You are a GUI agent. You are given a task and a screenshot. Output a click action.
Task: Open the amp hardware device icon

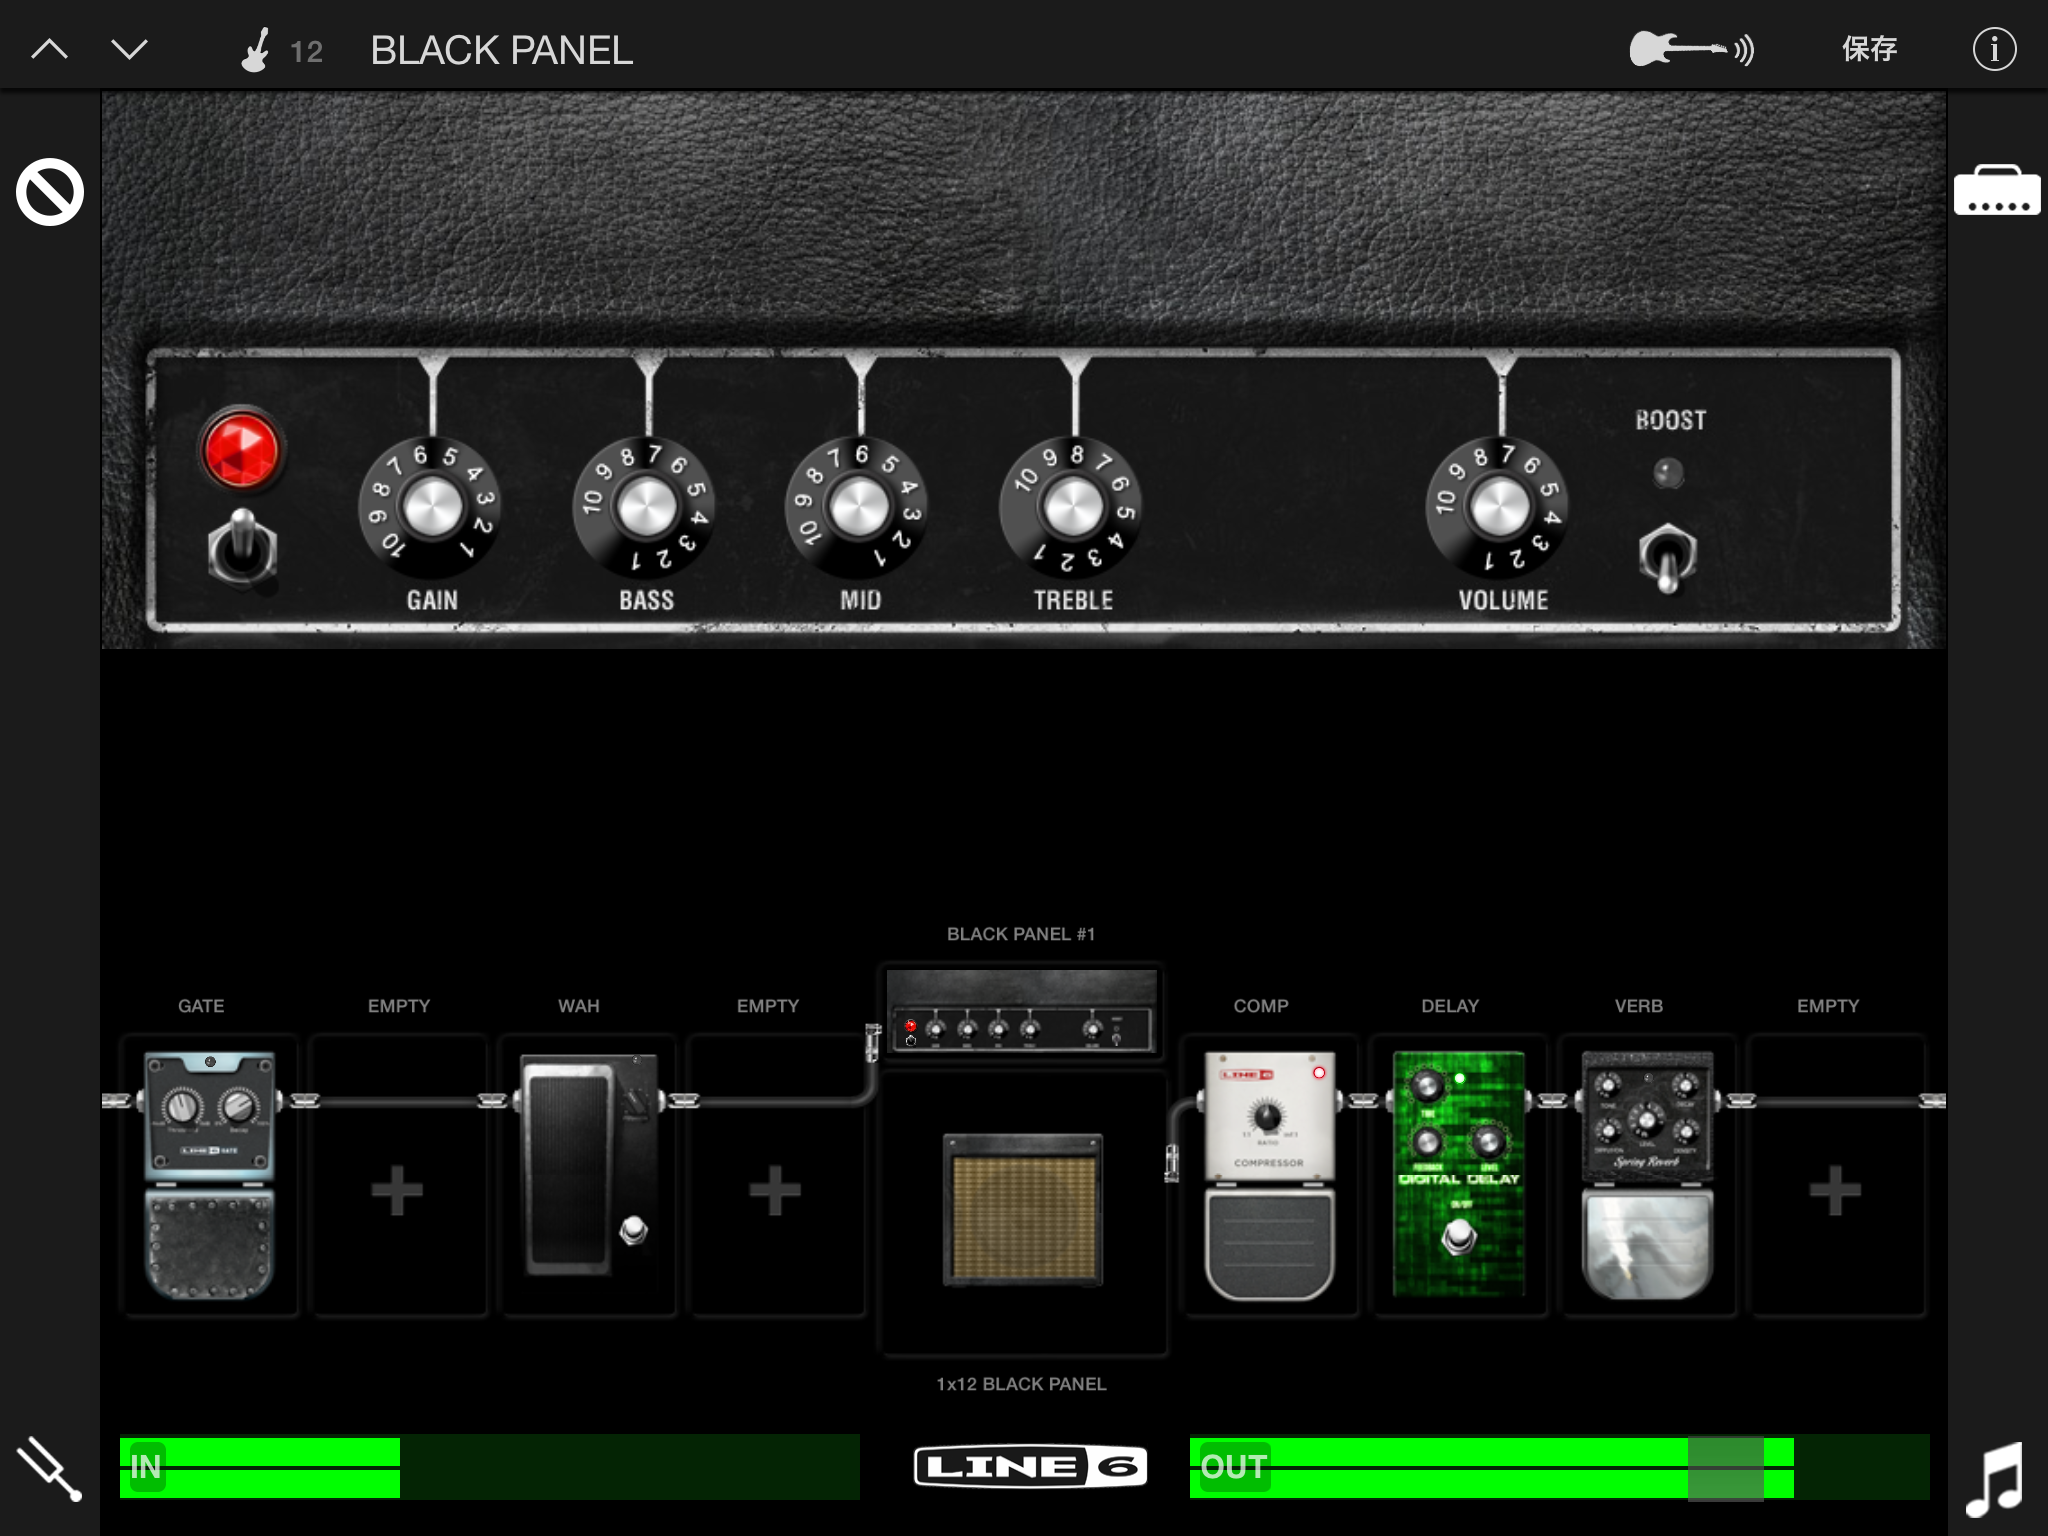coord(1997,190)
